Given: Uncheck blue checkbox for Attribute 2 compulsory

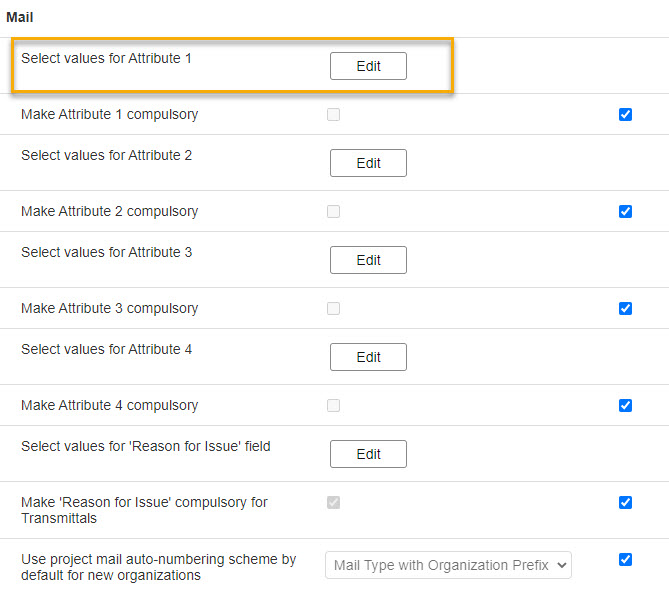Looking at the screenshot, I should pos(625,211).
